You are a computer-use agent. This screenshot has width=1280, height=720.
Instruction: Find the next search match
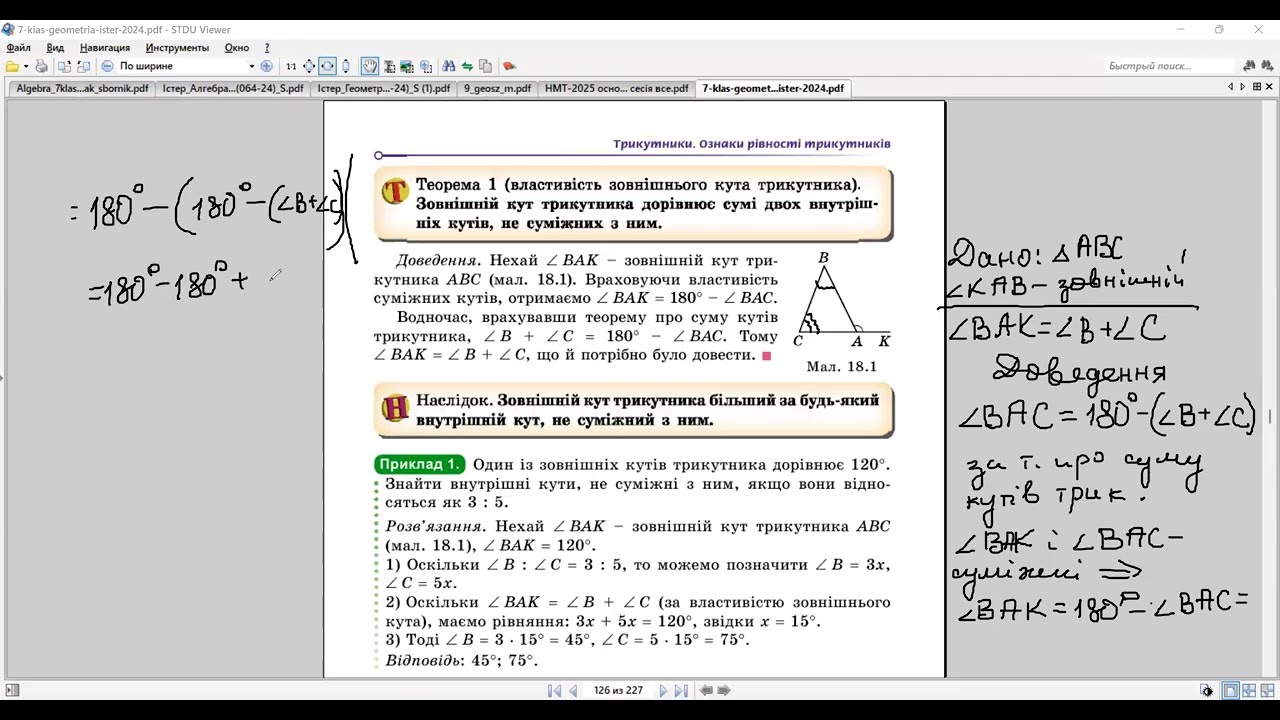[1266, 66]
